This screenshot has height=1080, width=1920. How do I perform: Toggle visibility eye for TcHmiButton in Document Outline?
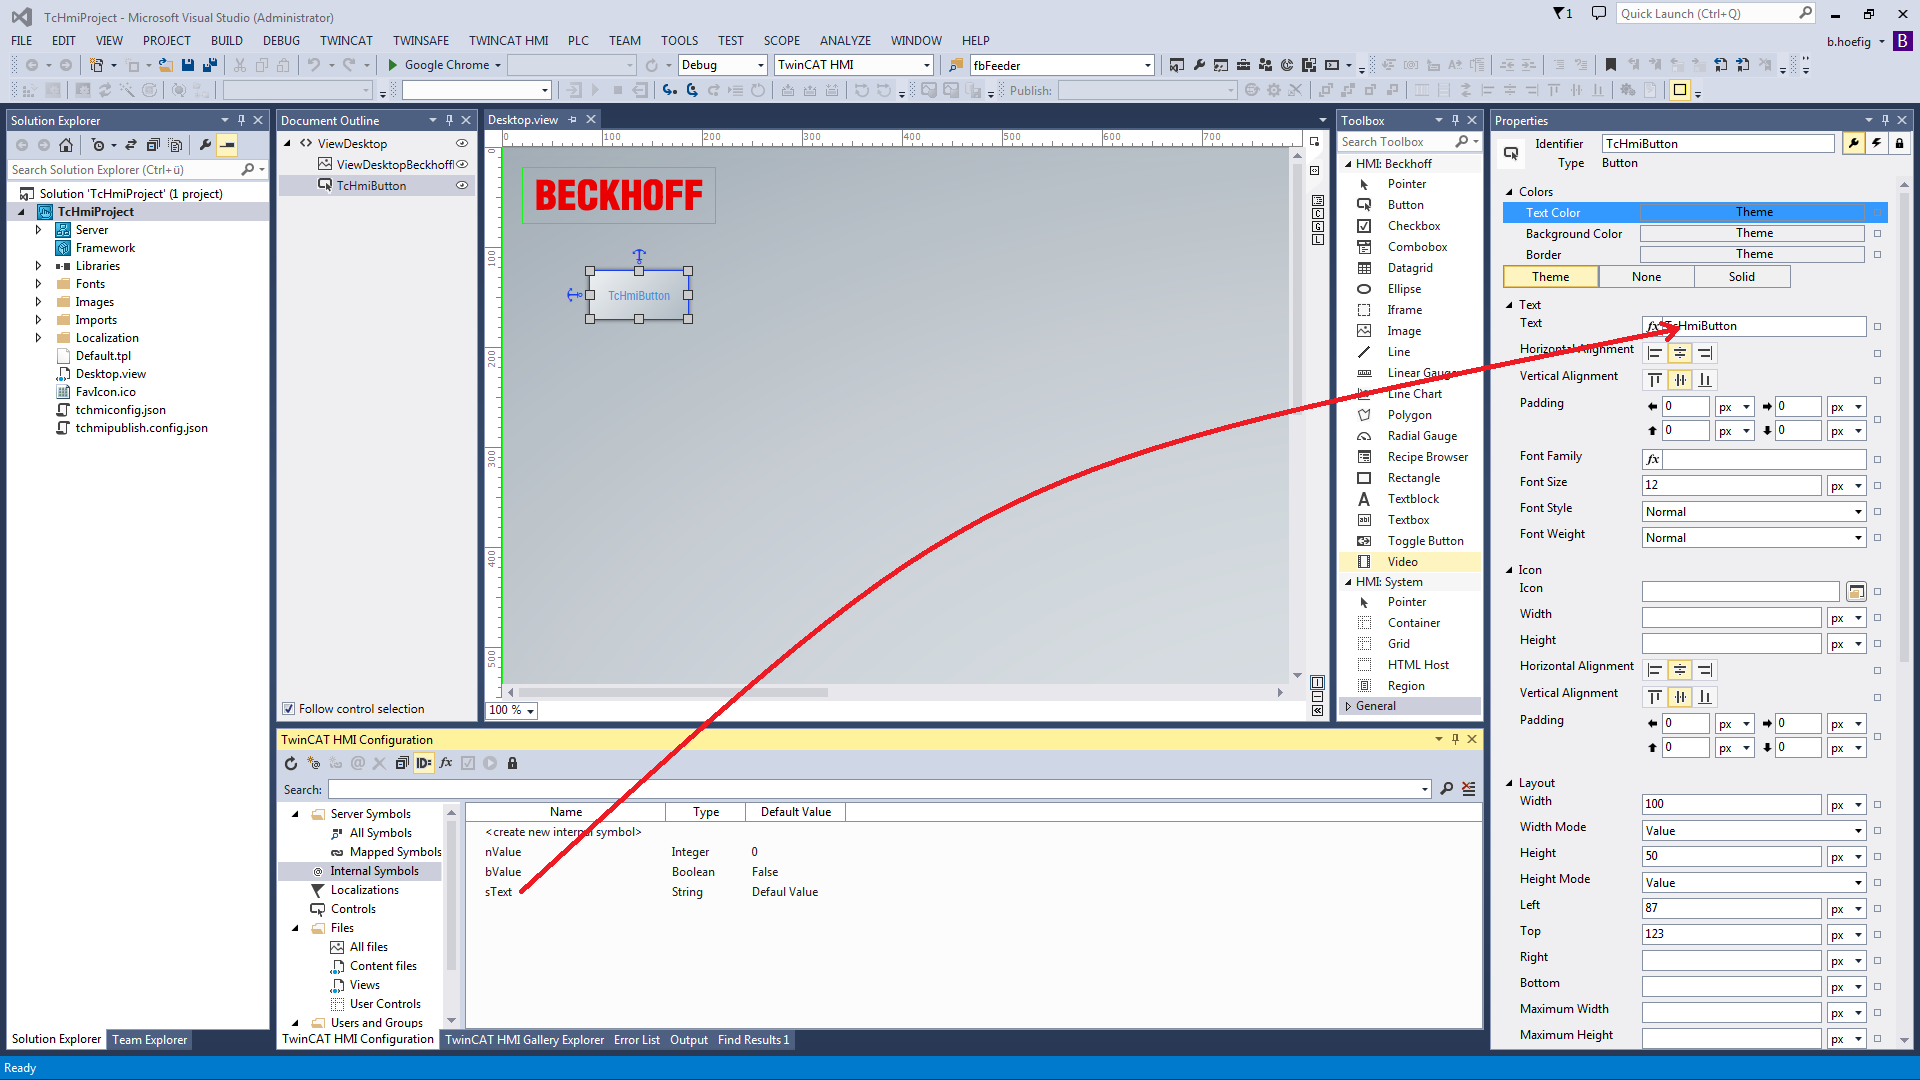462,185
